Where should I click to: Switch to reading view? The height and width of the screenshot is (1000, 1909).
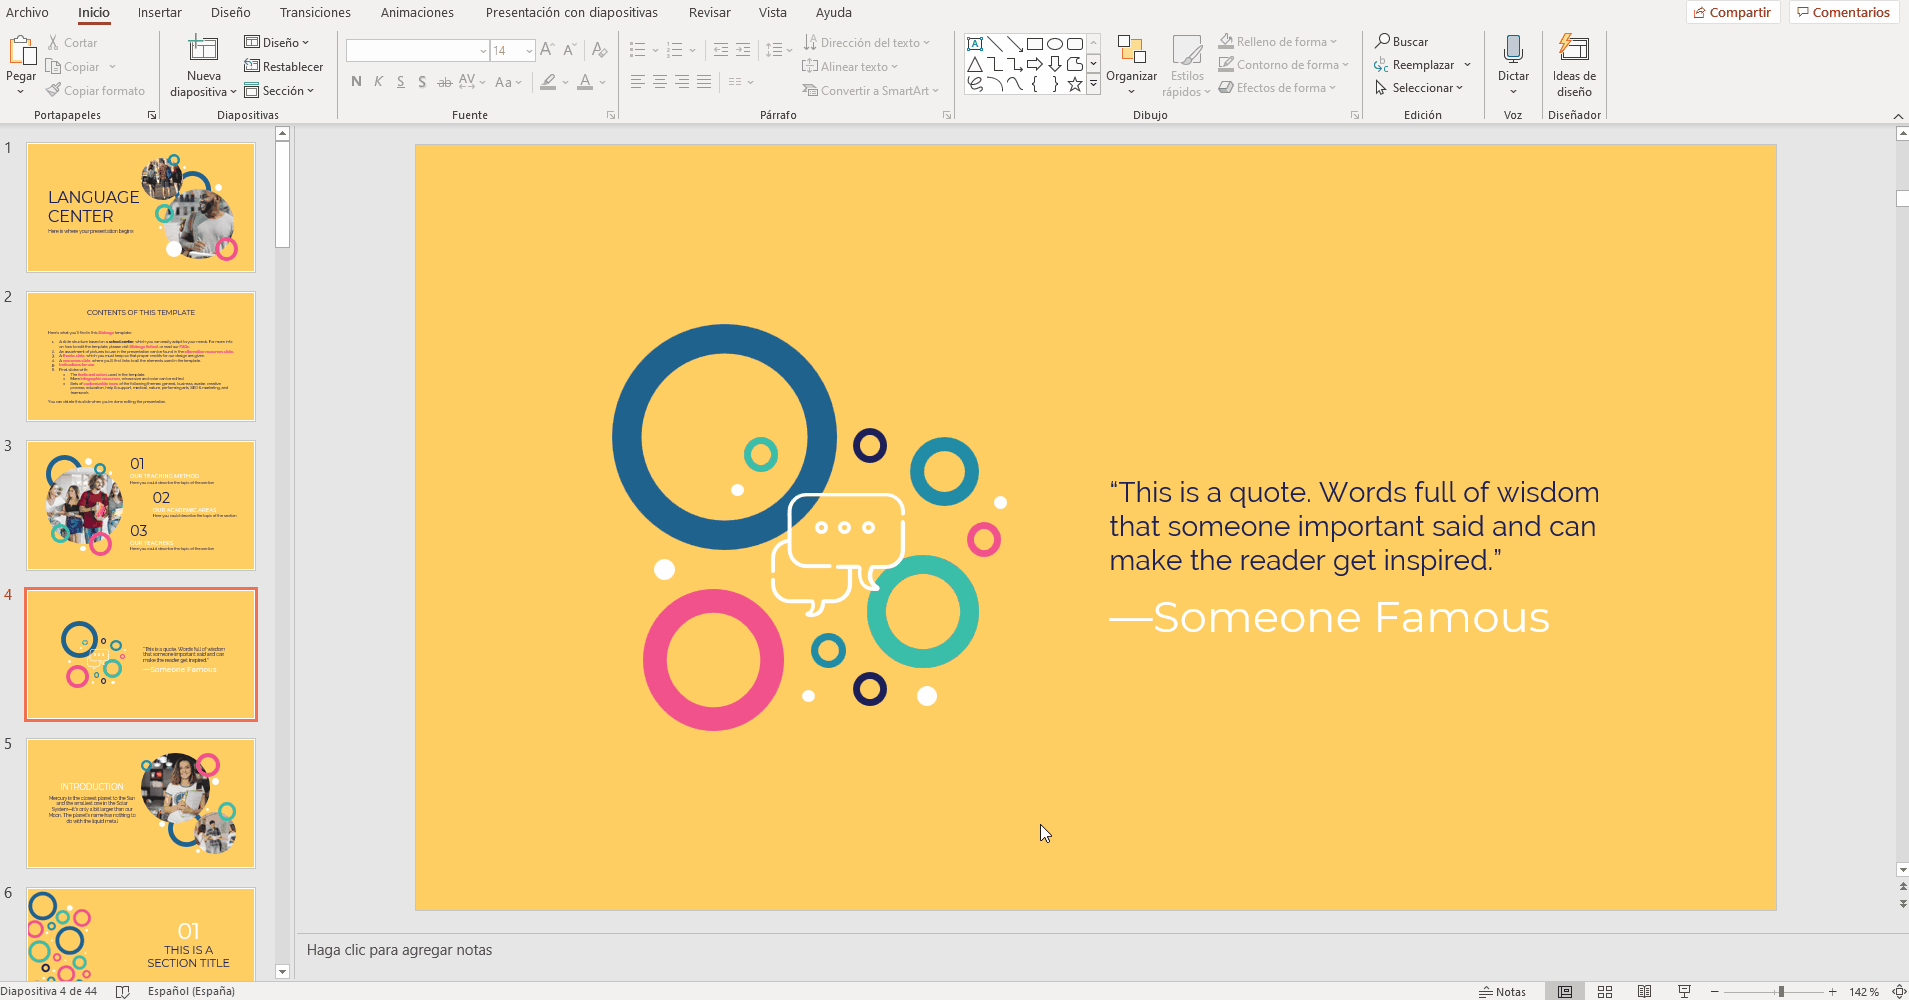(1644, 991)
